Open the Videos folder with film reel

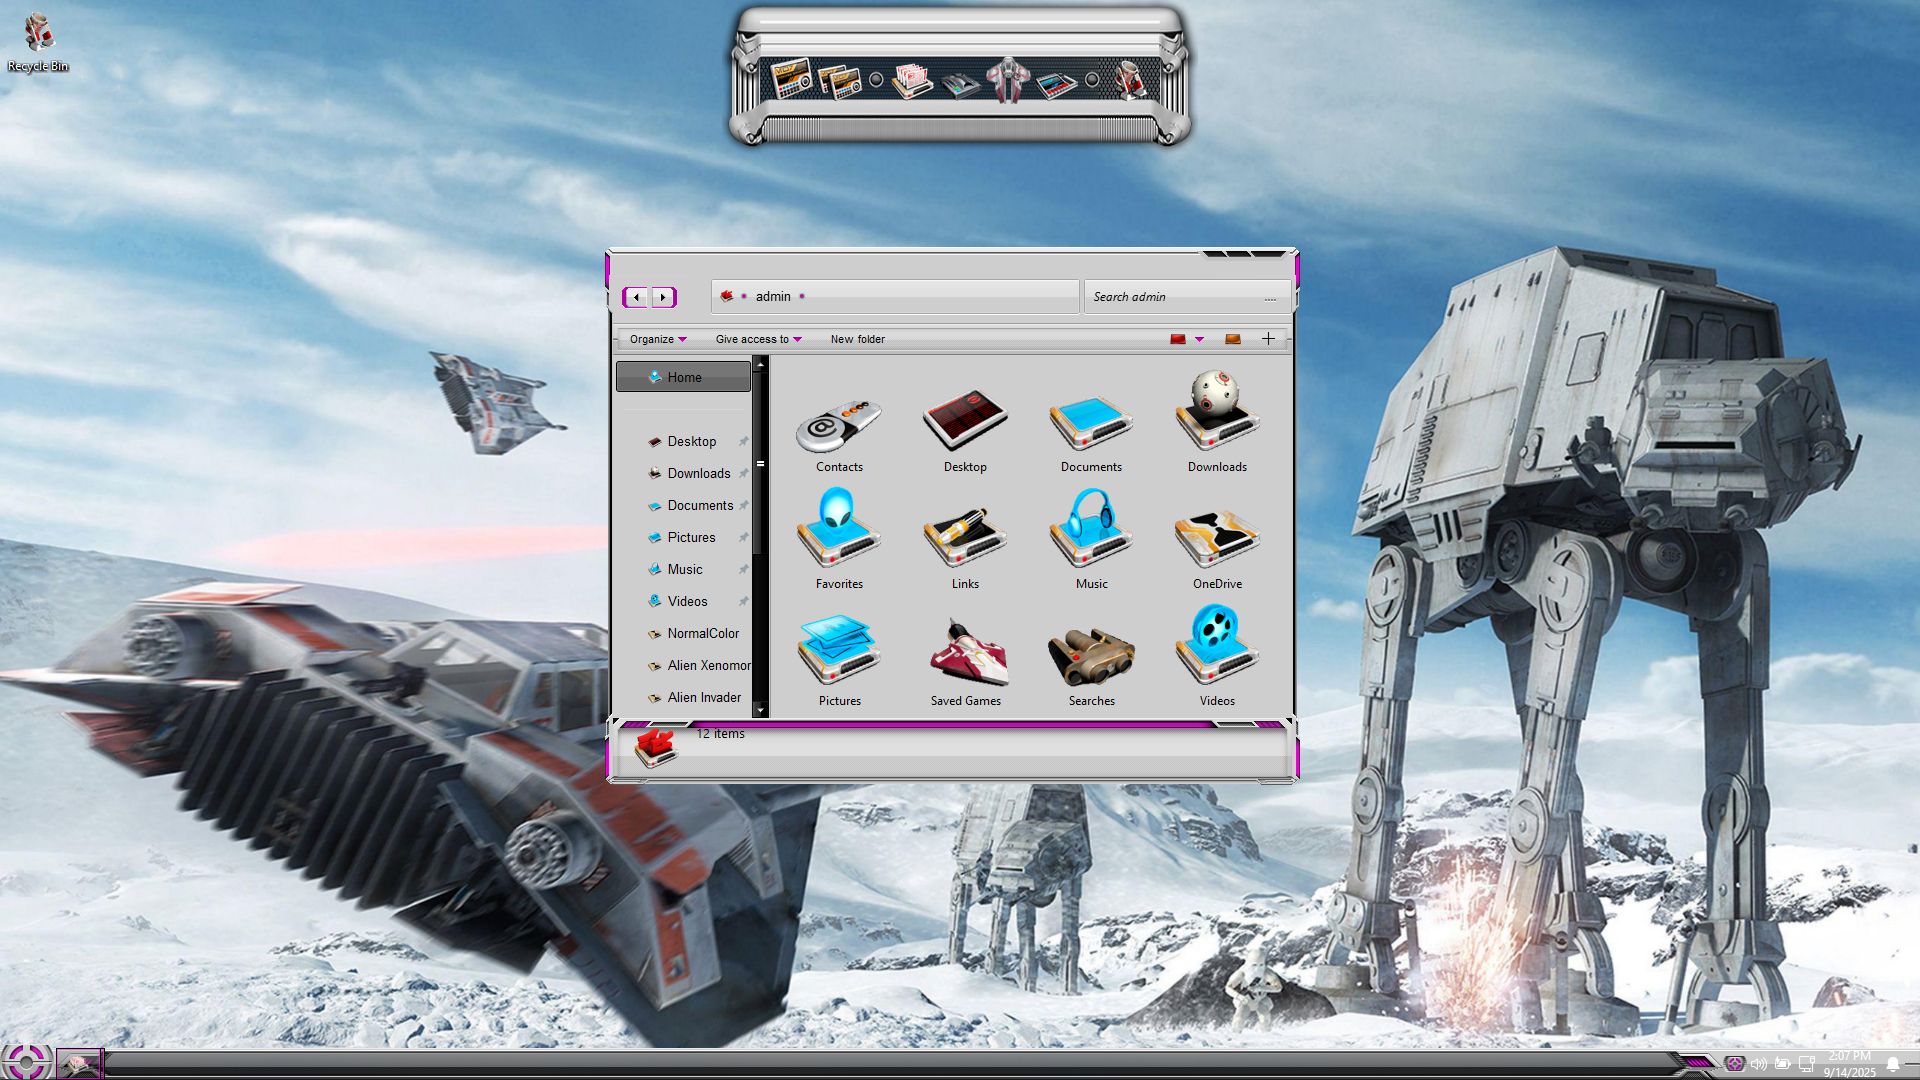pyautogui.click(x=1217, y=657)
